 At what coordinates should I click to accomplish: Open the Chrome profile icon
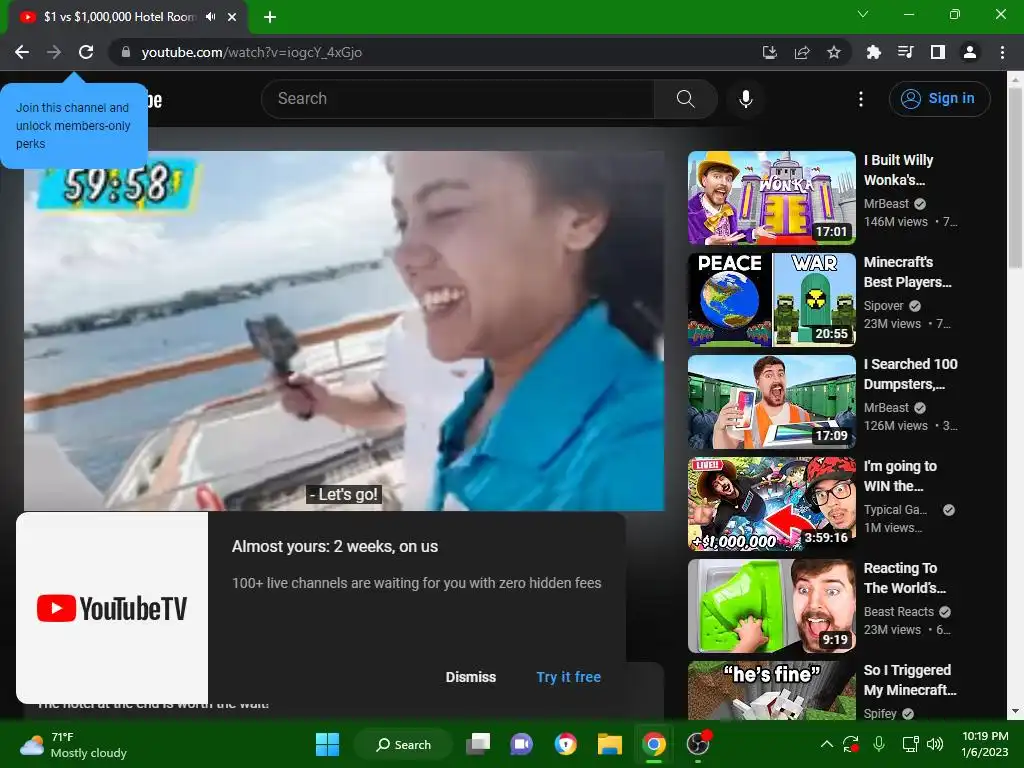click(x=970, y=52)
